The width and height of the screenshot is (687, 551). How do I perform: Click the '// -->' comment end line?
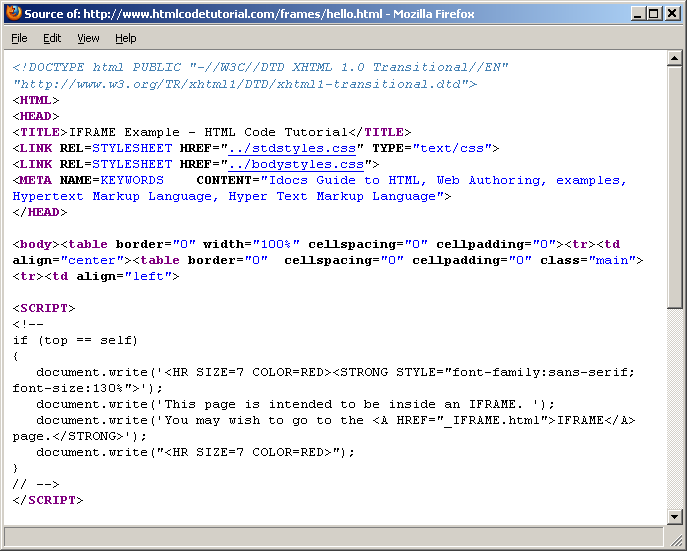click(x=36, y=484)
